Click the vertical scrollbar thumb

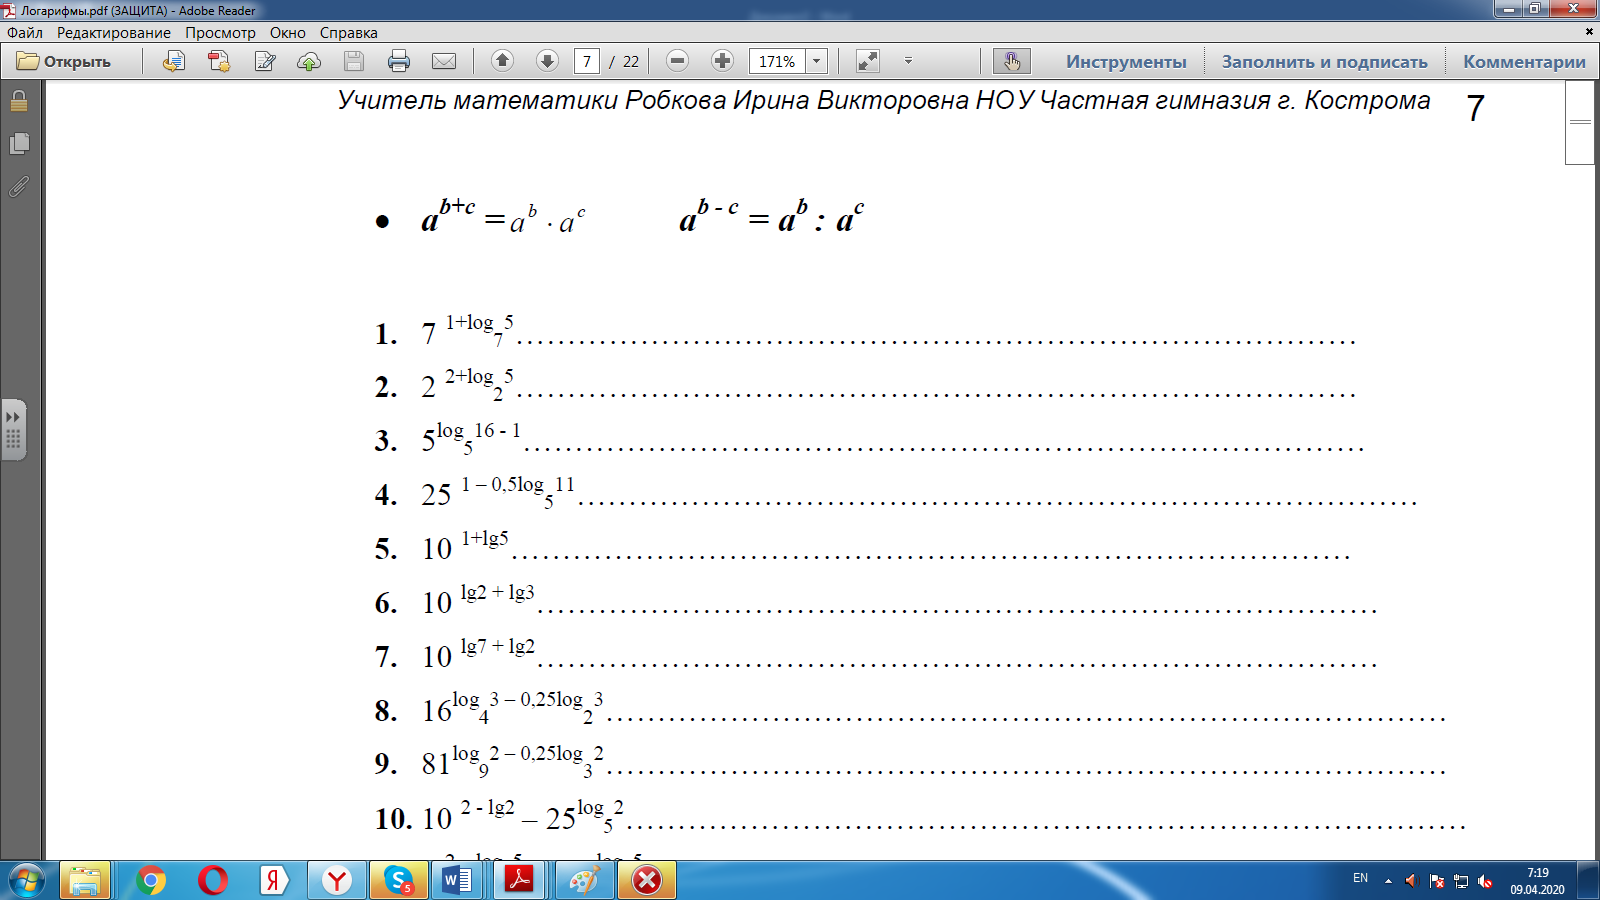click(1580, 122)
